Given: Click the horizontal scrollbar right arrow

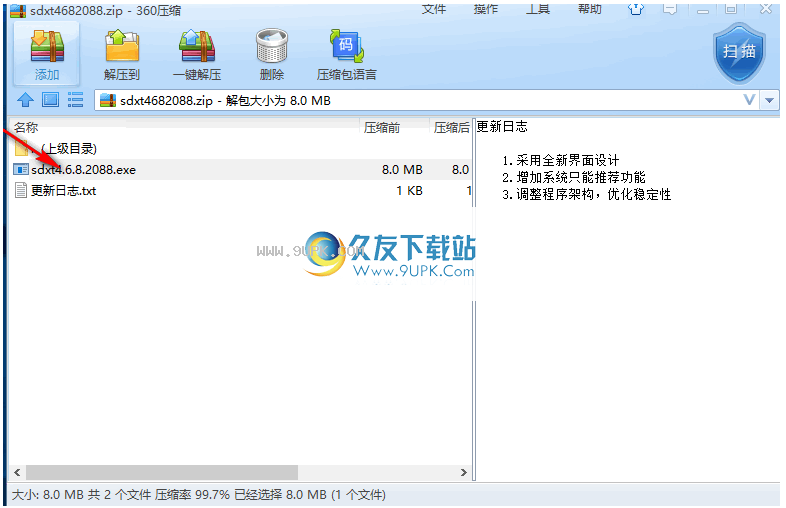Looking at the screenshot, I should point(464,472).
